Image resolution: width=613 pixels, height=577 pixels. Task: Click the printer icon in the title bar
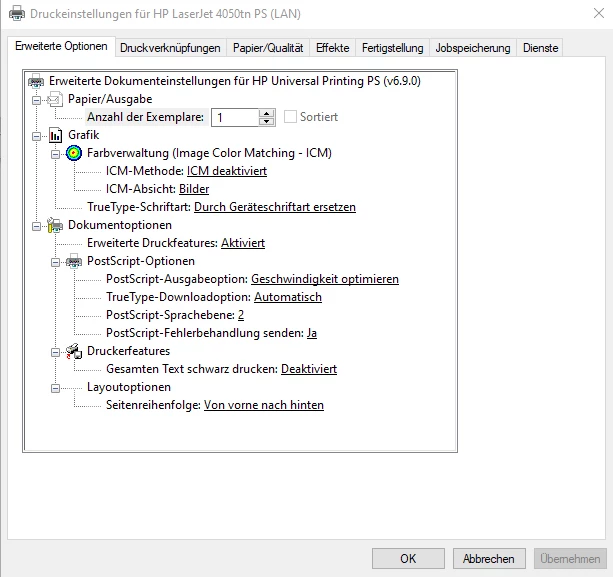pyautogui.click(x=17, y=13)
